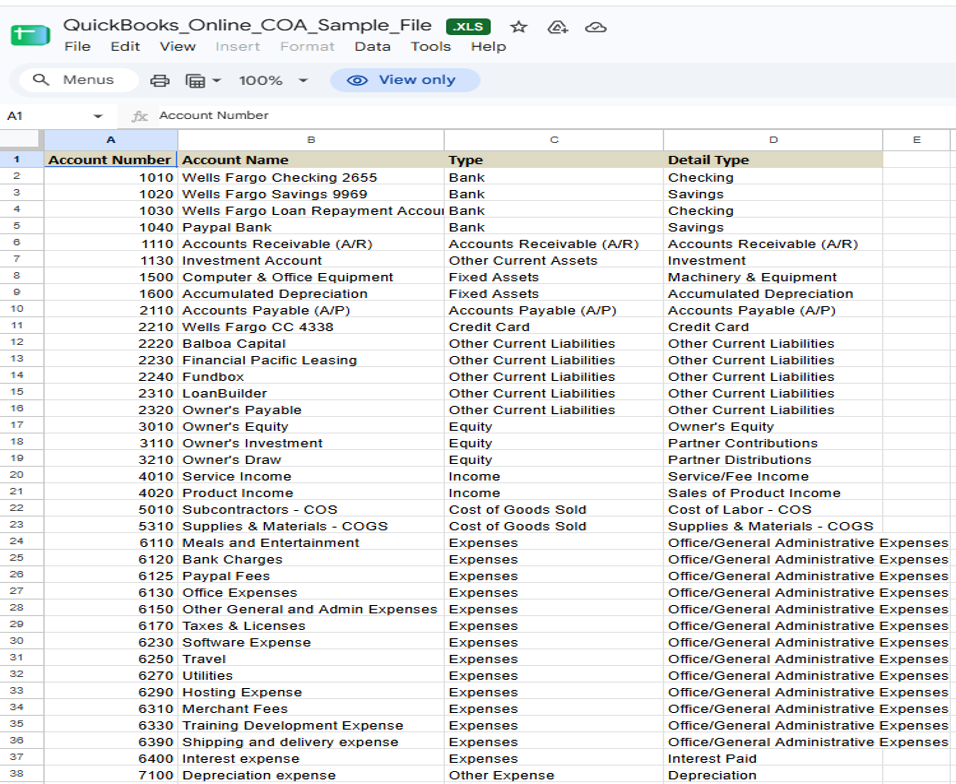Screen dimensions: 956x784
Task: Select column B header
Action: click(311, 140)
